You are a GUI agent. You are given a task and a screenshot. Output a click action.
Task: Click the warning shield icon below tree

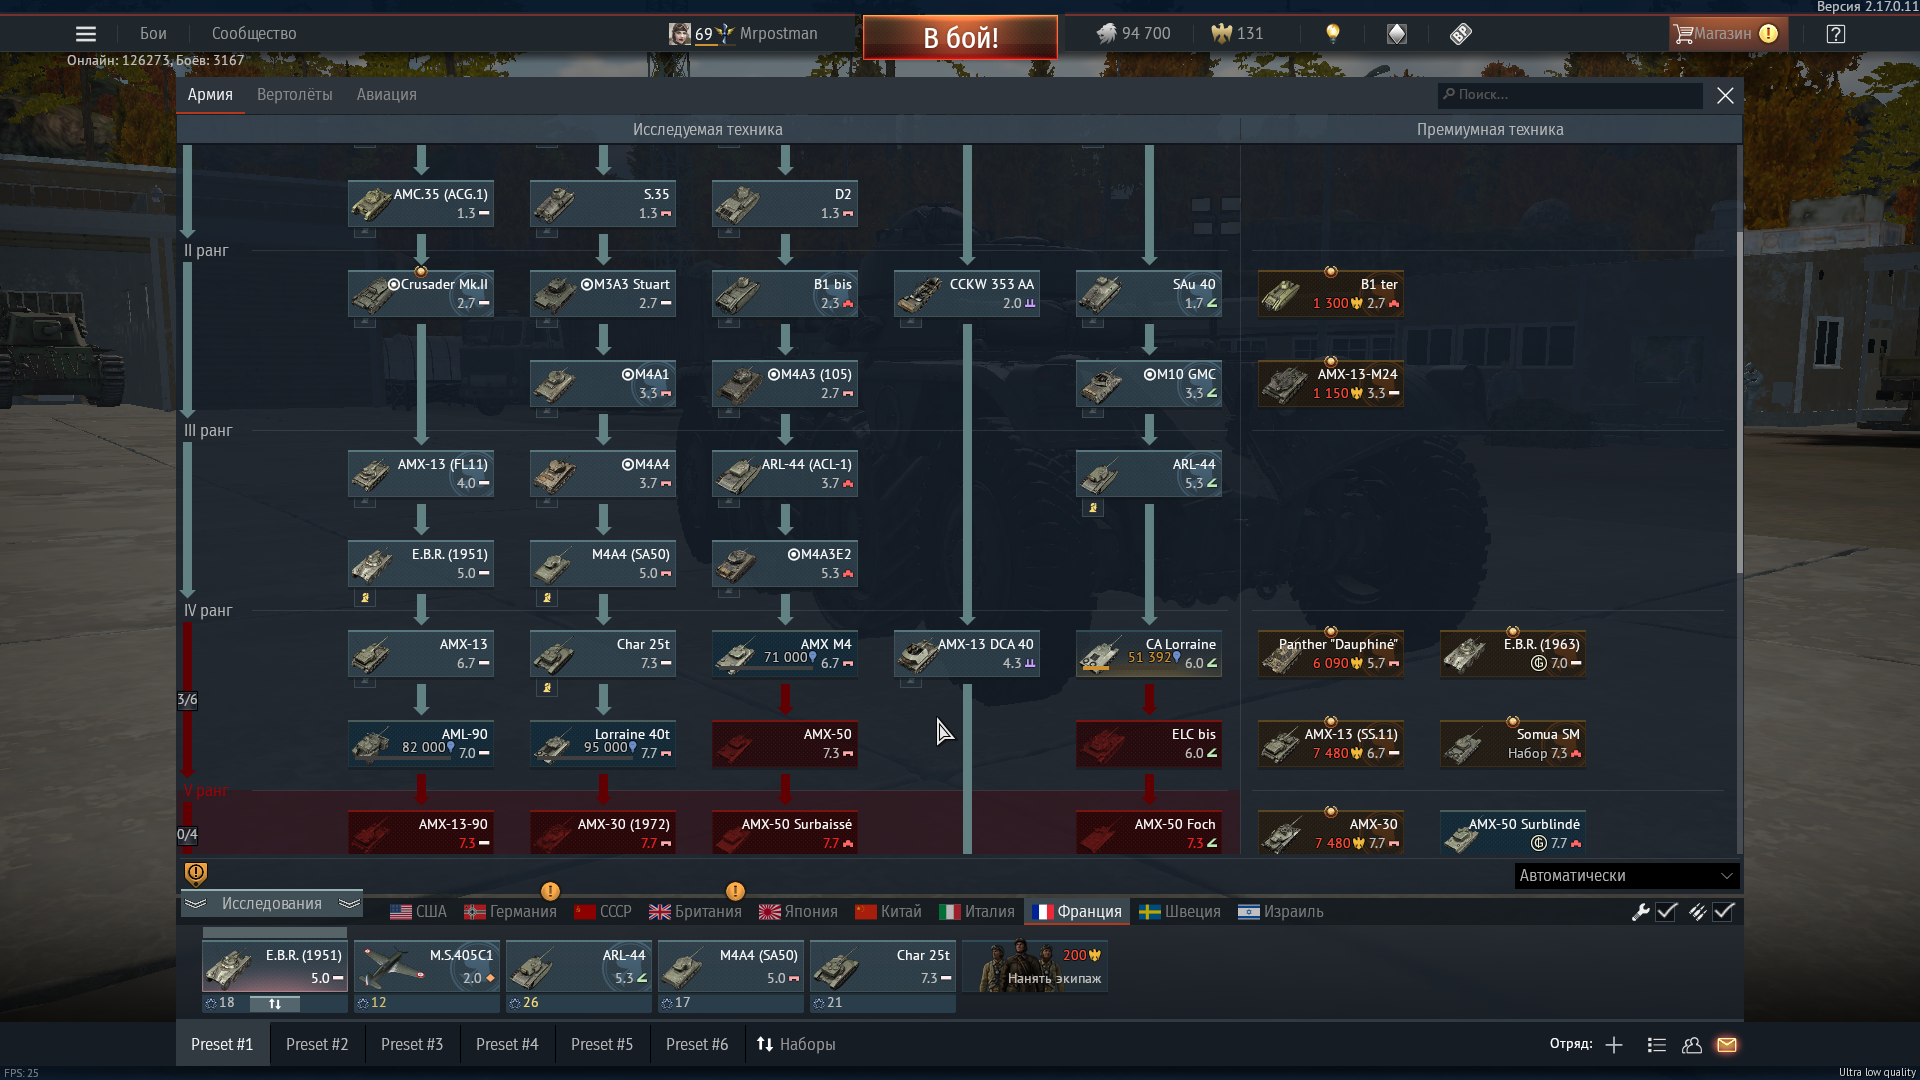point(196,875)
